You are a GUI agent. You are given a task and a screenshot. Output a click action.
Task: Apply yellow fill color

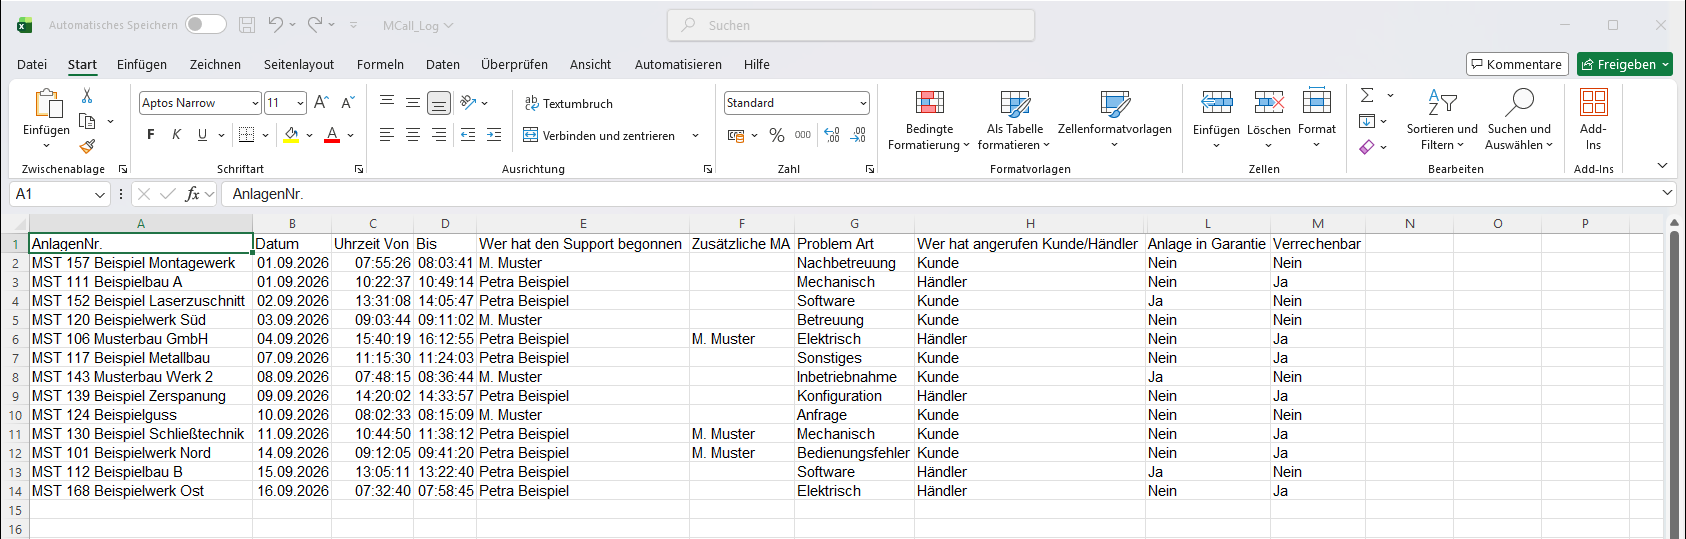[291, 135]
